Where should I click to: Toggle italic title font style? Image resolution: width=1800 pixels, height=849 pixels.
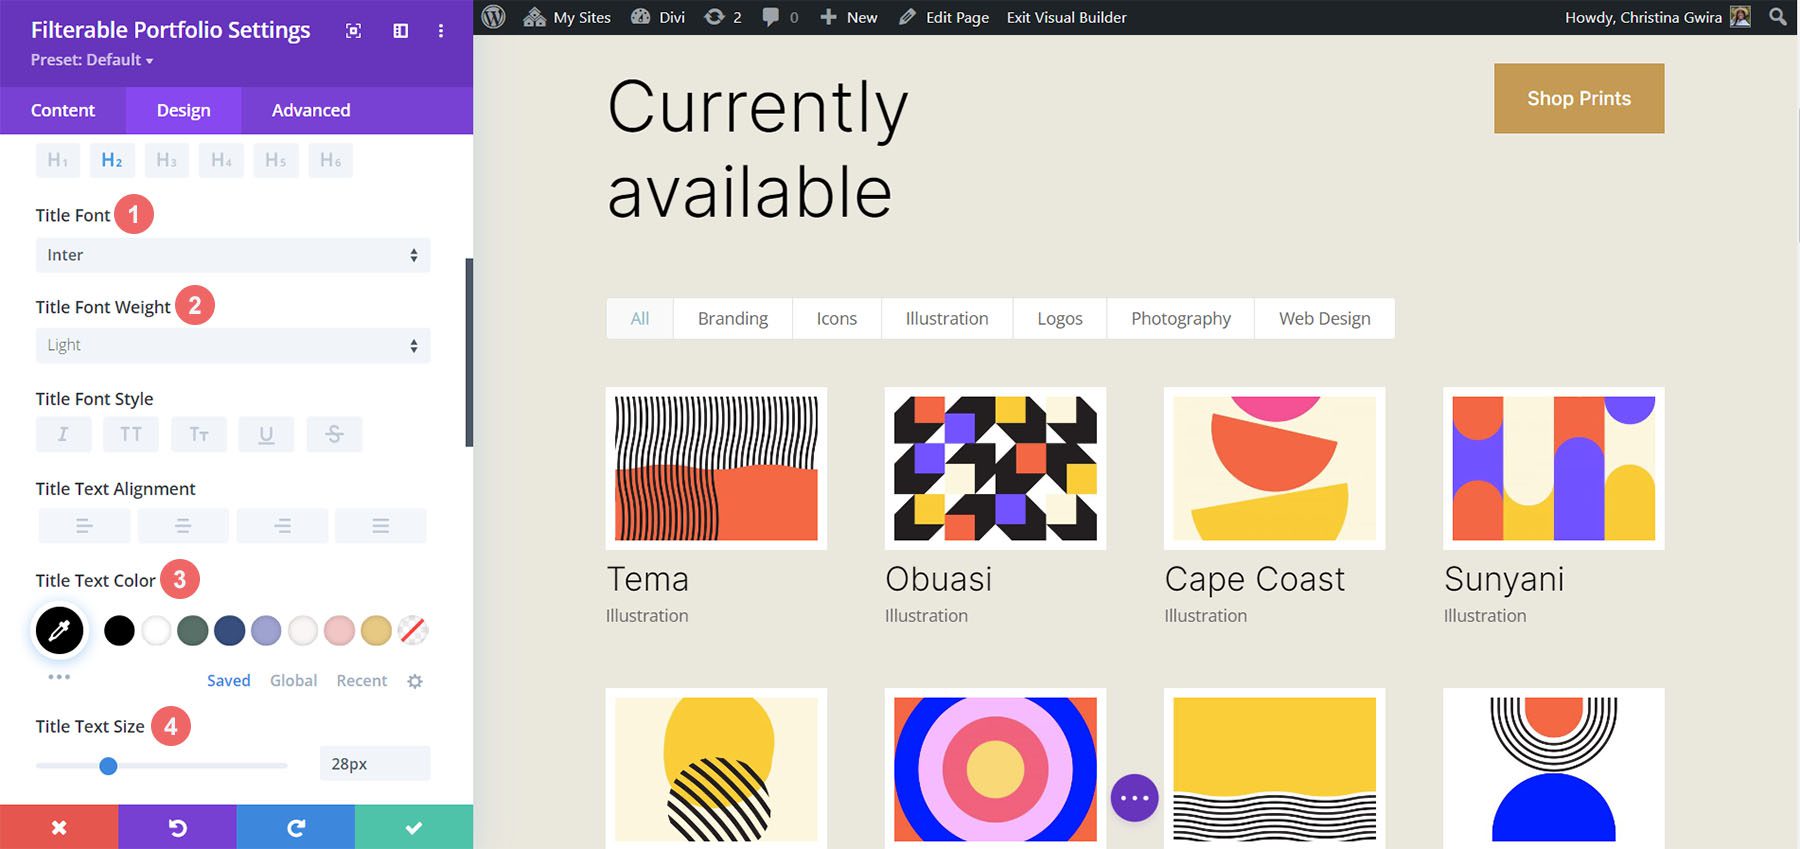[x=63, y=434]
